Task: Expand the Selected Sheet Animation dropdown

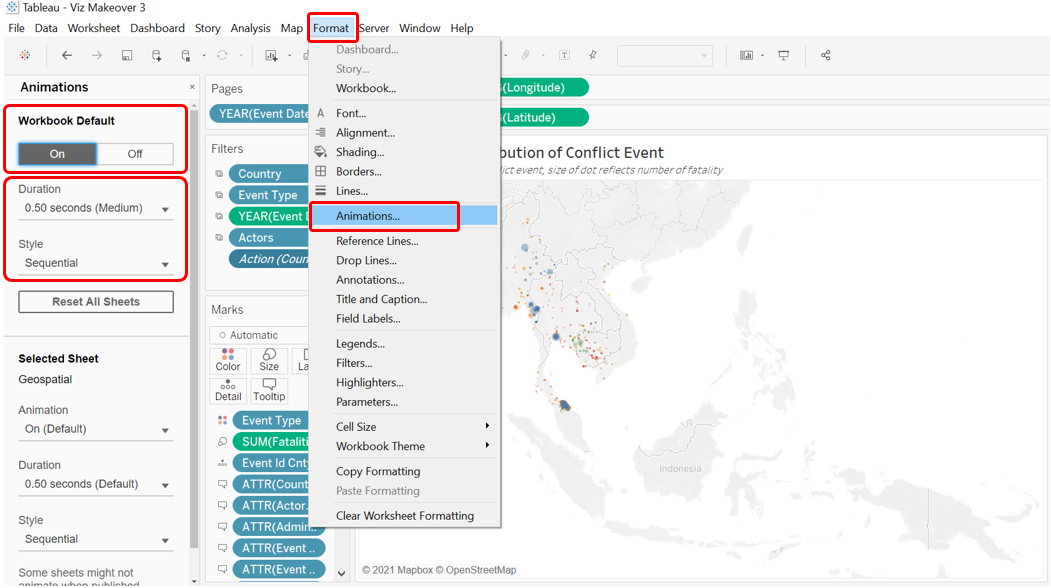Action: 96,429
